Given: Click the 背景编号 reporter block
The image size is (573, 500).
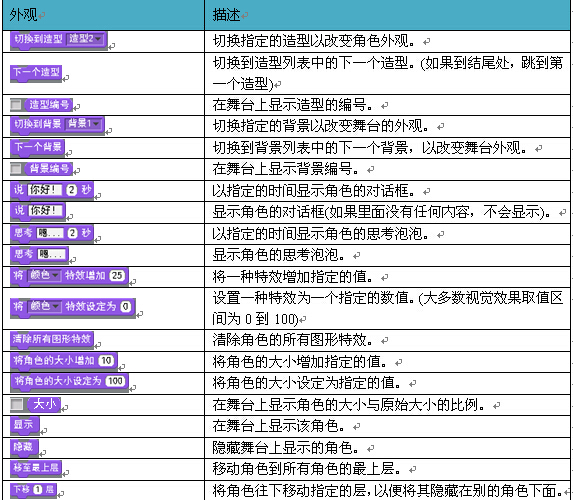Looking at the screenshot, I should pos(49,169).
